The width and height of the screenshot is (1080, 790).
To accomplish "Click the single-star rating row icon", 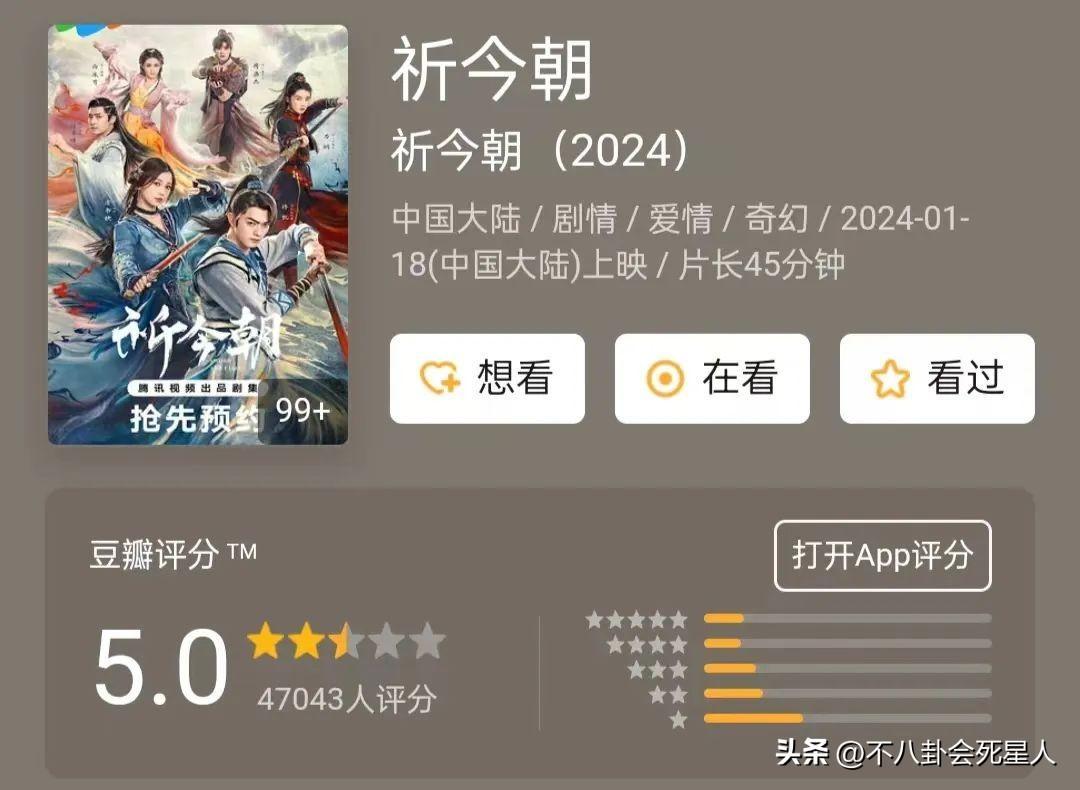I will point(678,720).
